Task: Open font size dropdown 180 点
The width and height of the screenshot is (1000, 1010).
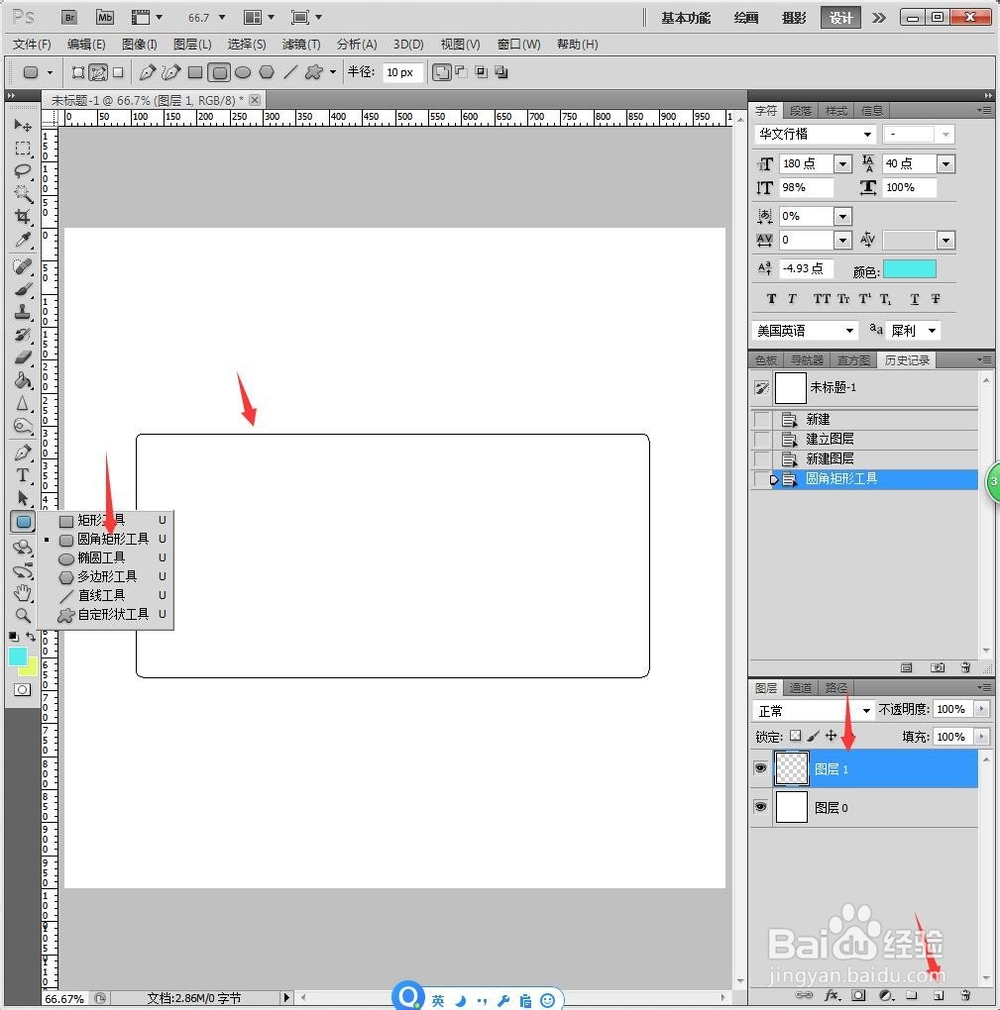Action: tap(843, 164)
